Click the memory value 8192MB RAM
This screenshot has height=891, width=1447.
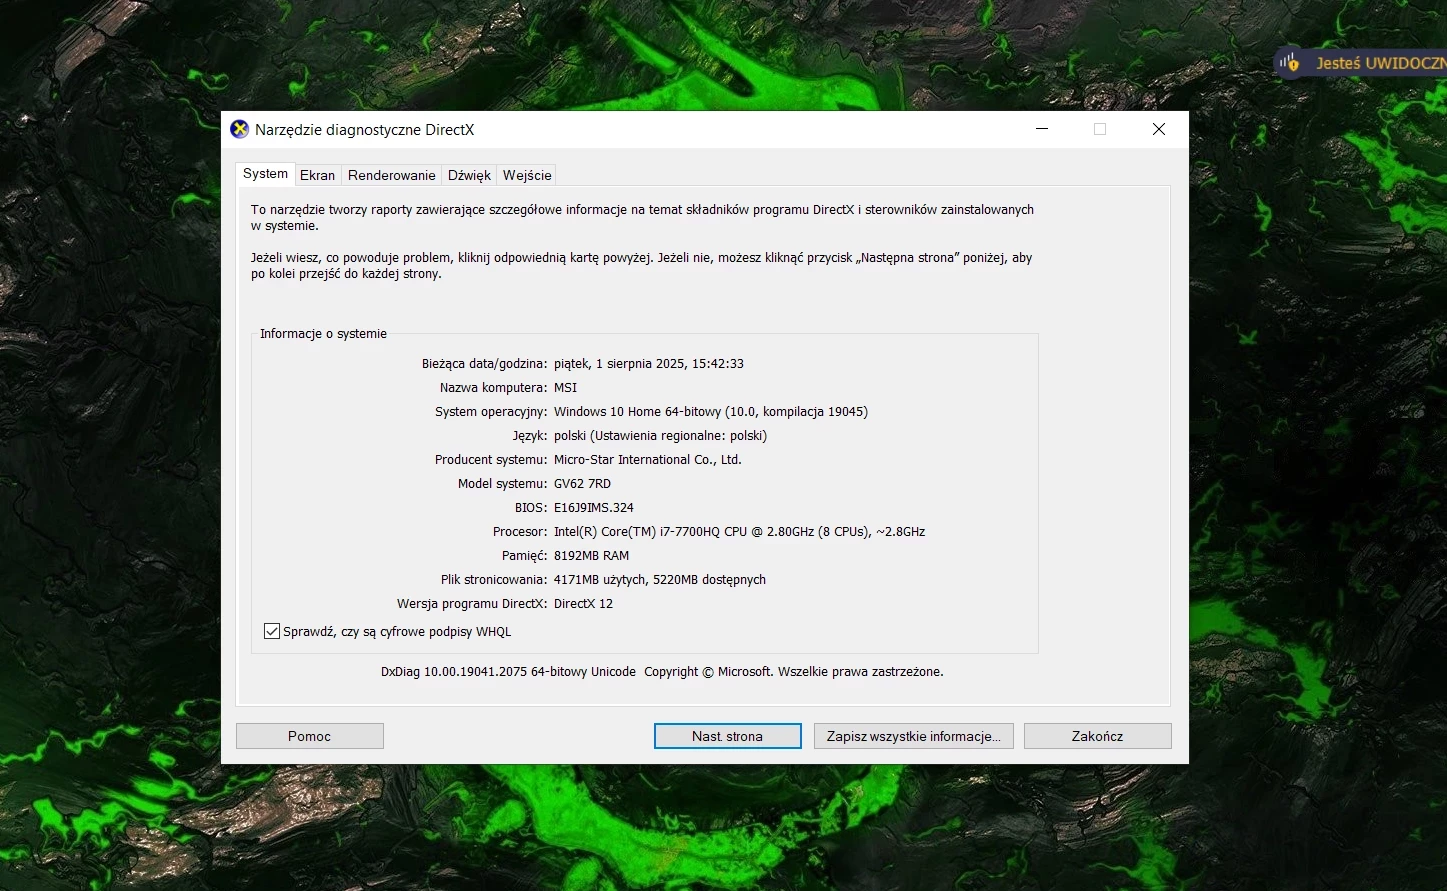592,556
